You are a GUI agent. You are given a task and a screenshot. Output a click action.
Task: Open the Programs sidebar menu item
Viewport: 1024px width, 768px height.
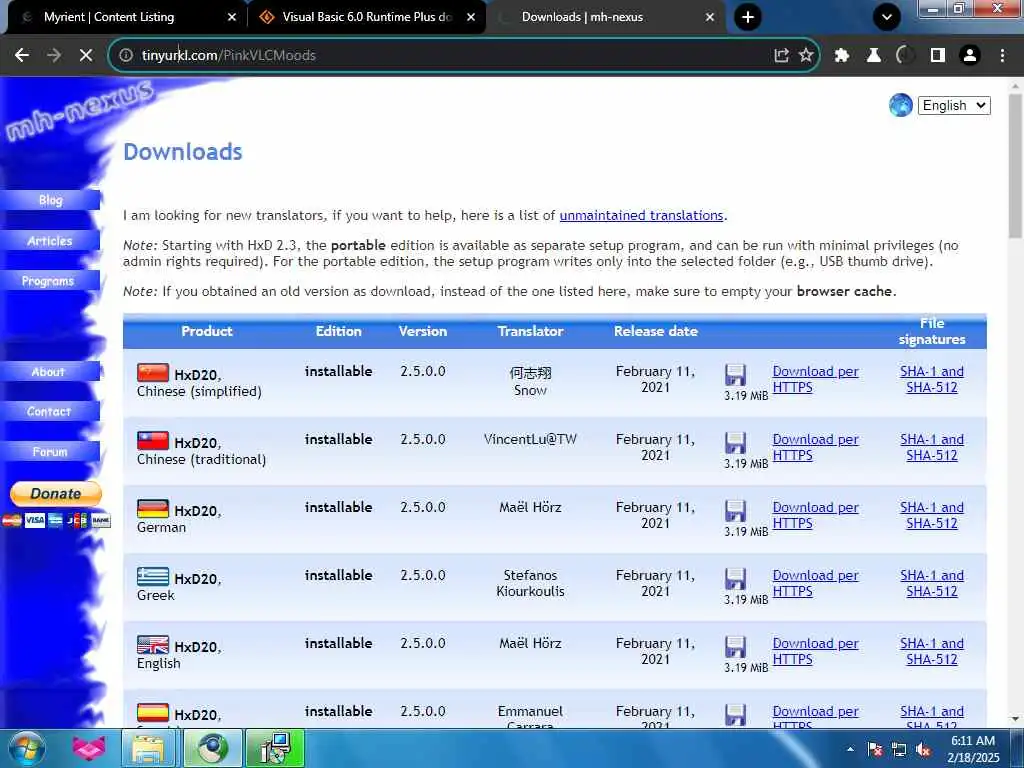pyautogui.click(x=48, y=281)
